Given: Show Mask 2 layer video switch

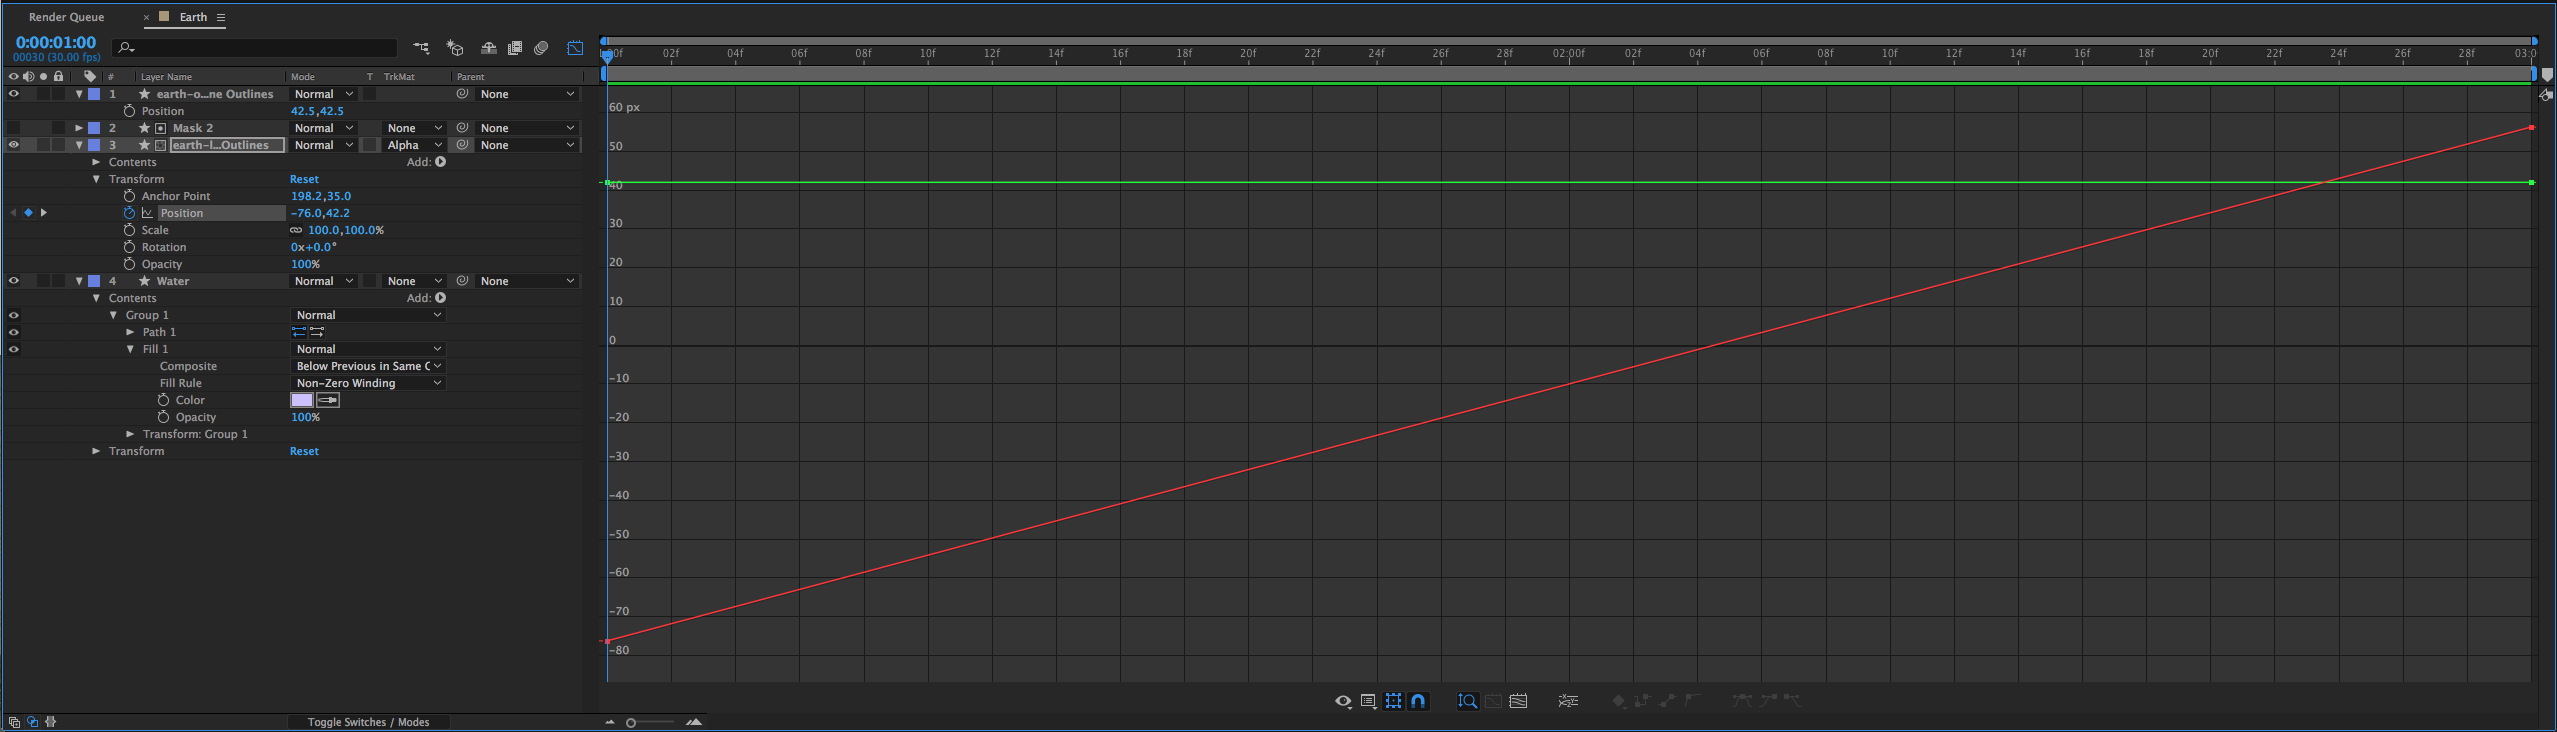Looking at the screenshot, I should [x=14, y=128].
